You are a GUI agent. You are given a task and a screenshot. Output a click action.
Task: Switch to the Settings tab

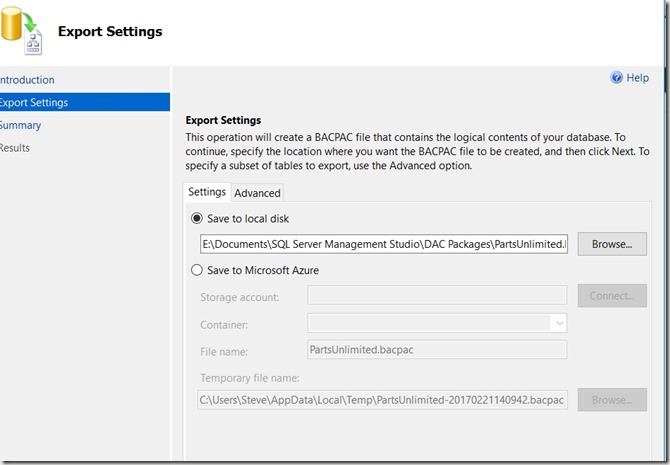pos(207,192)
